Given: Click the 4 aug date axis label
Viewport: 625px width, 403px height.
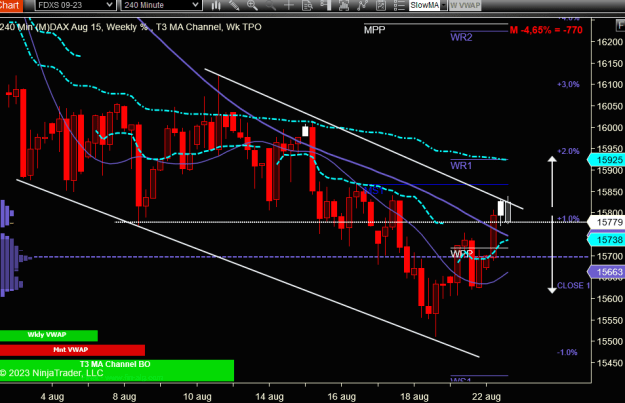Looking at the screenshot, I should (52, 397).
